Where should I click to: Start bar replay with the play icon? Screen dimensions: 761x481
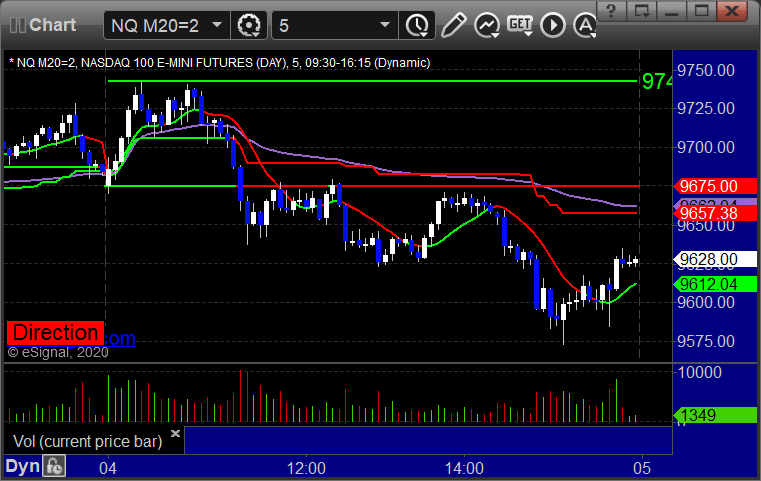553,25
